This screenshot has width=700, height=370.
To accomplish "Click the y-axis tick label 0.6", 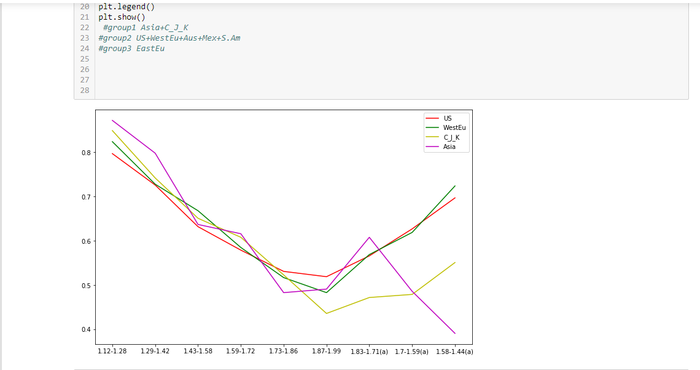I will click(x=86, y=241).
